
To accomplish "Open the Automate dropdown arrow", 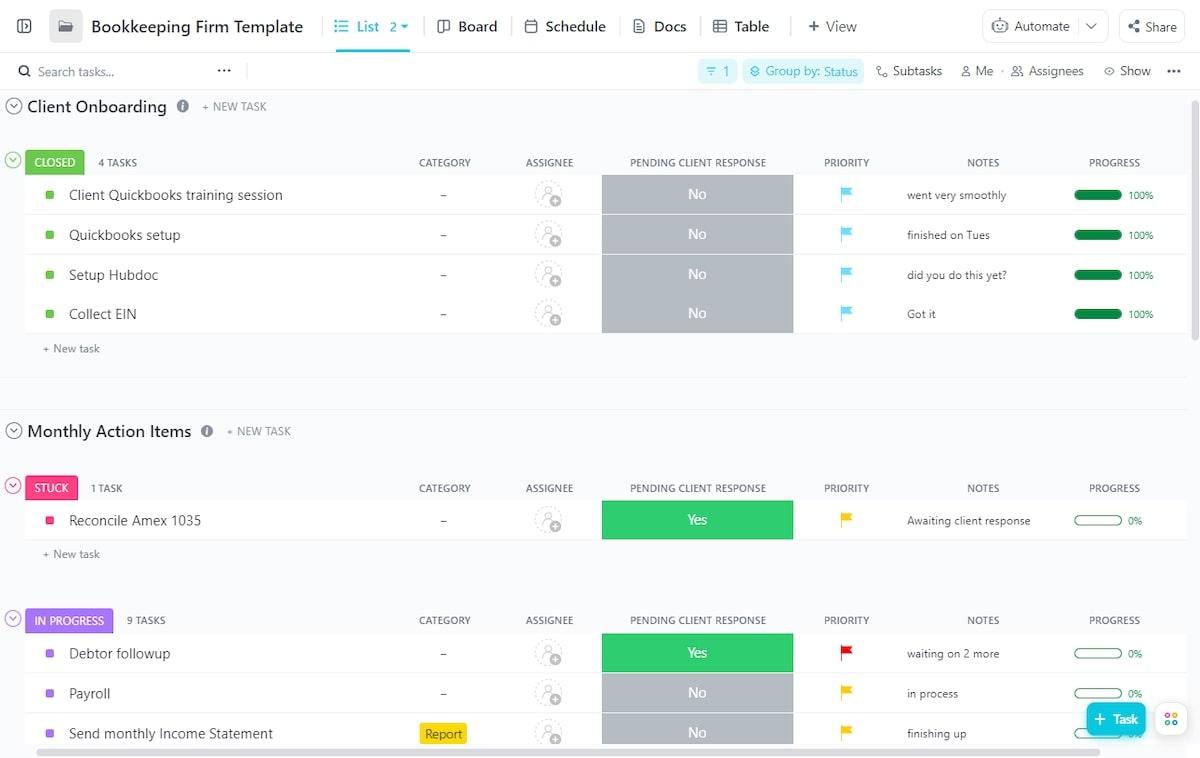I will pos(1091,26).
